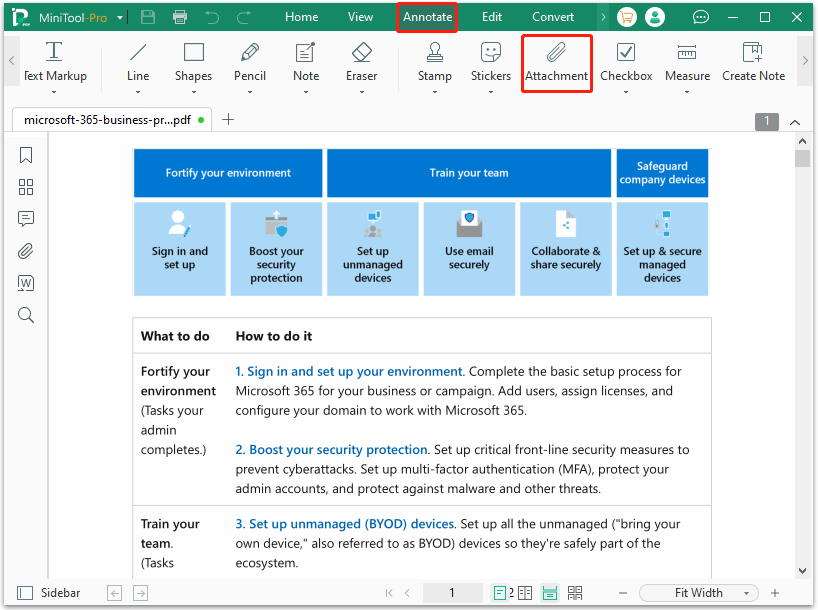Choose the Pencil drawing tool

coord(250,62)
